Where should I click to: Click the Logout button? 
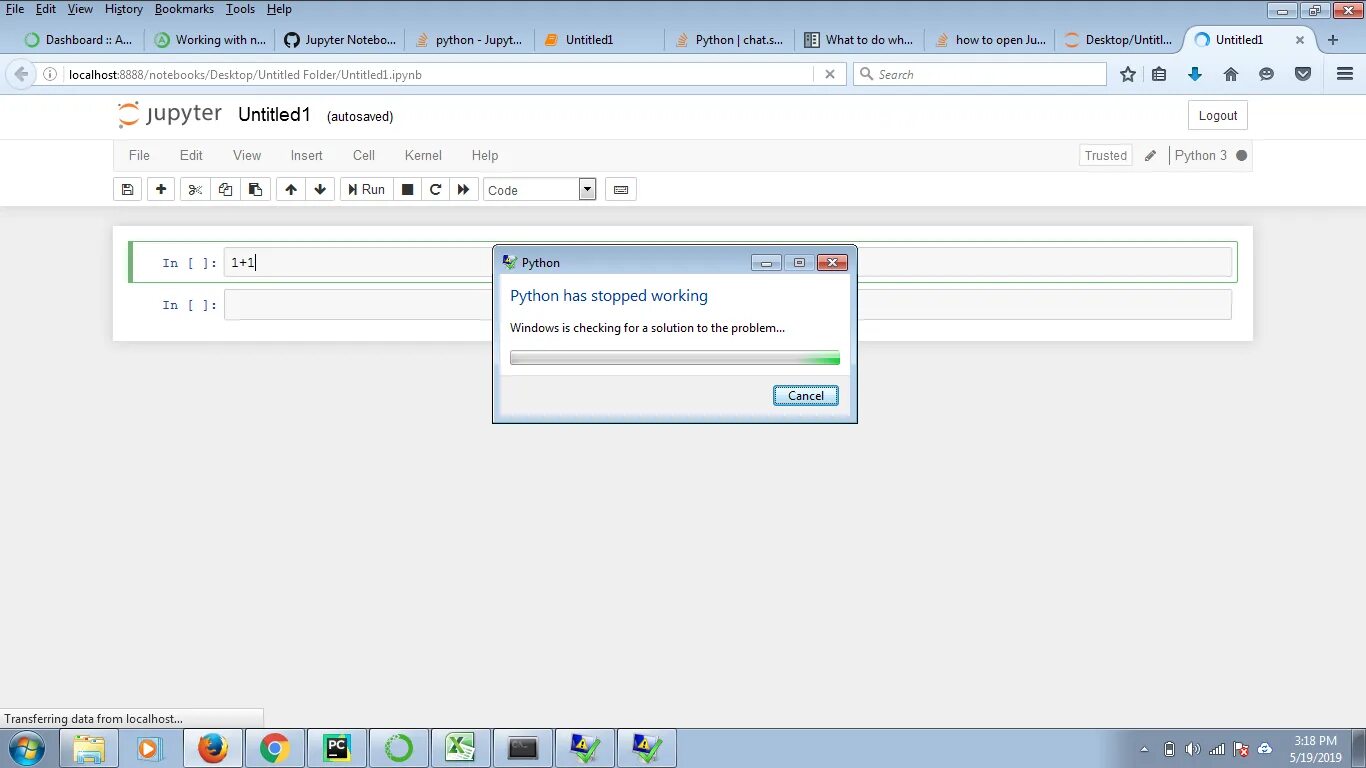1218,115
